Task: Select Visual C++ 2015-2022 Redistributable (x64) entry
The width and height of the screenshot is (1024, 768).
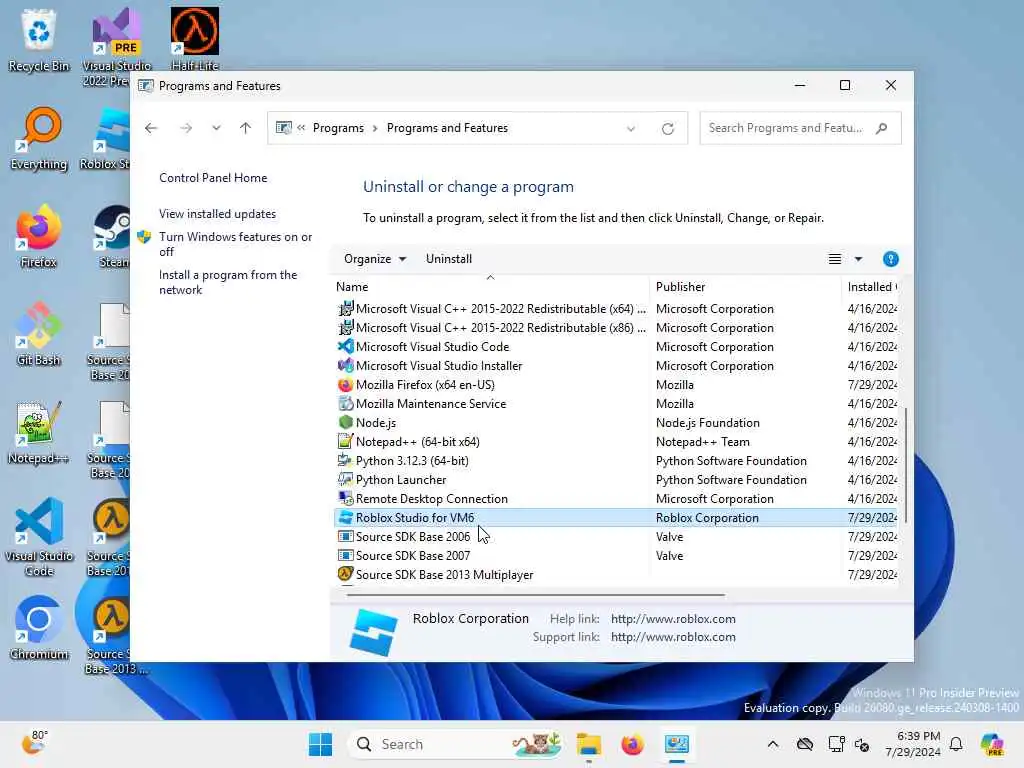Action: [615, 309]
